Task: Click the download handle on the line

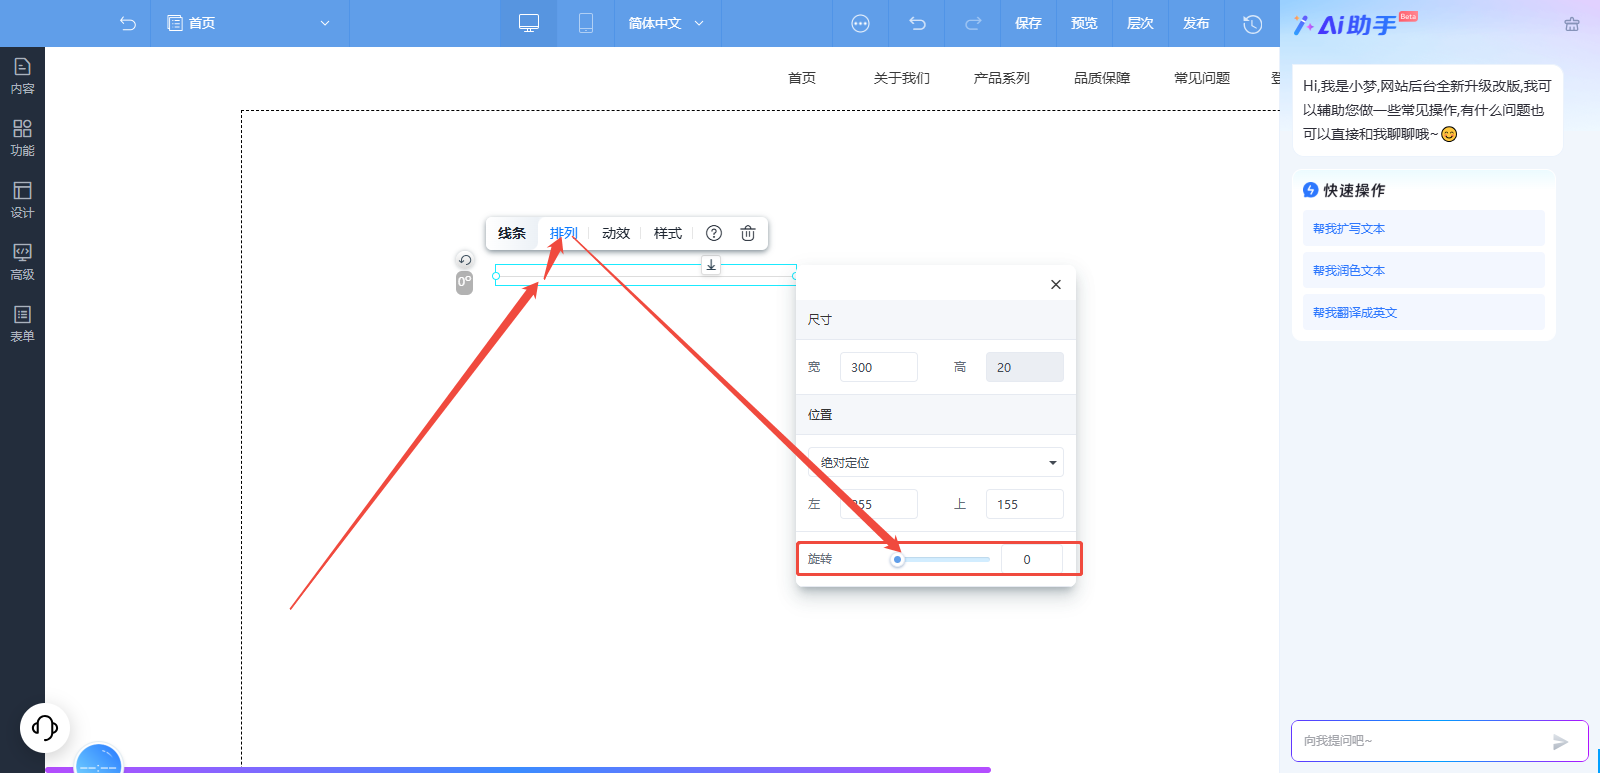Action: [x=711, y=265]
